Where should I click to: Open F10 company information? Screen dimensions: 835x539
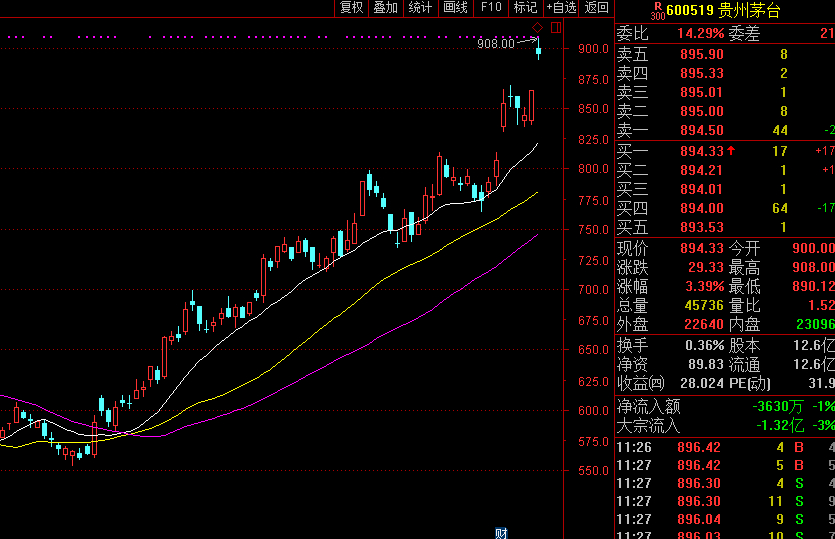tap(490, 8)
